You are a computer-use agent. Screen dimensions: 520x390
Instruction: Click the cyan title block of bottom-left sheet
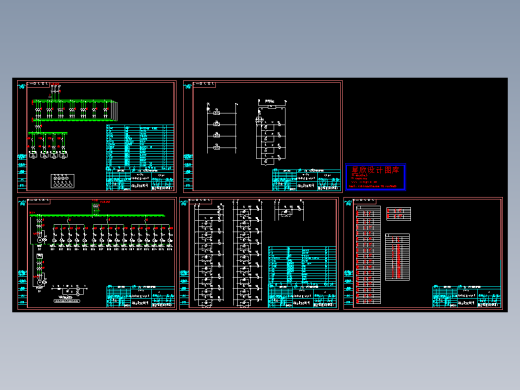(140, 296)
